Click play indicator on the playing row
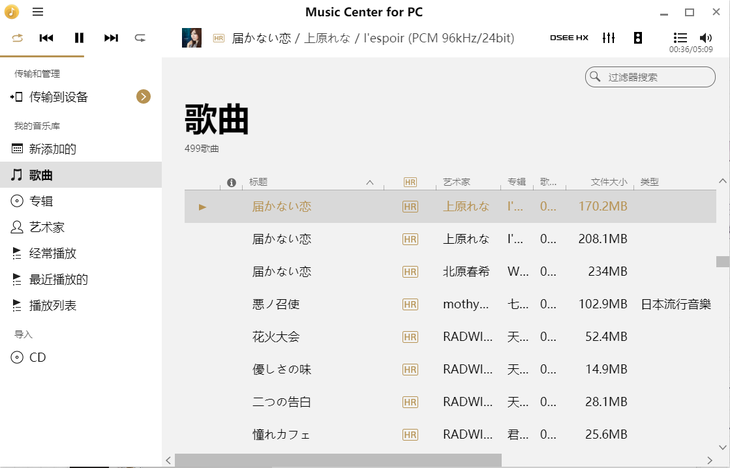This screenshot has height=468, width=730. (x=203, y=207)
